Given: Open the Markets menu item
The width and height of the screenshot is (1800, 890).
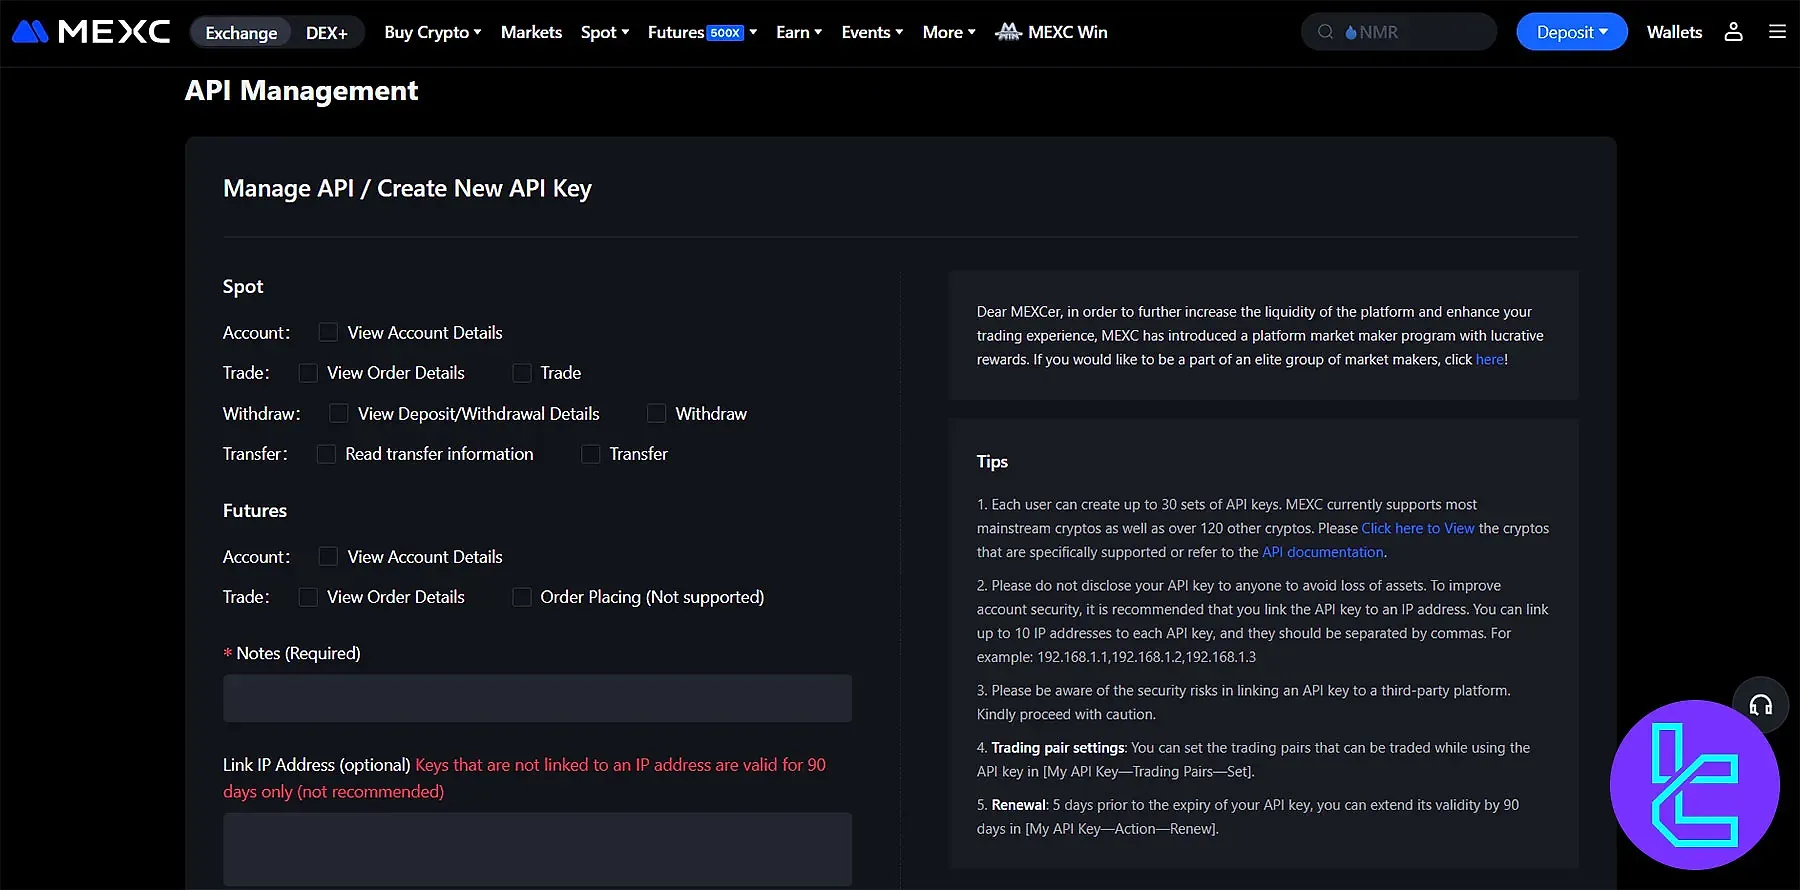Looking at the screenshot, I should (x=531, y=32).
